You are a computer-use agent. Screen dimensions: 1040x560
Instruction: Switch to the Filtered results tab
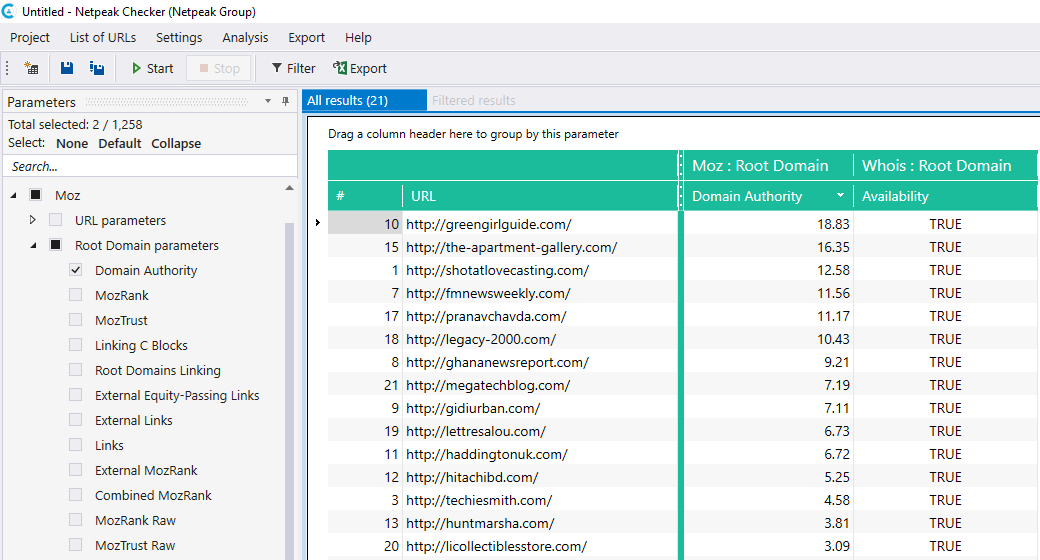474,100
